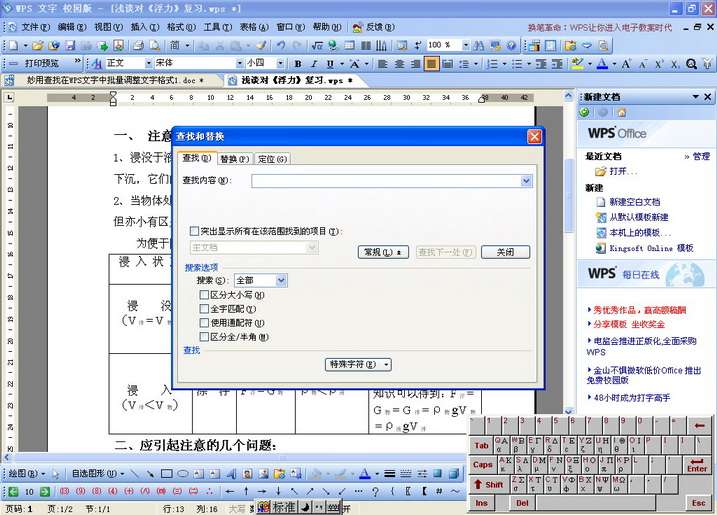717x515 pixels.
Task: Click the New document toolbar icon
Action: coord(14,45)
